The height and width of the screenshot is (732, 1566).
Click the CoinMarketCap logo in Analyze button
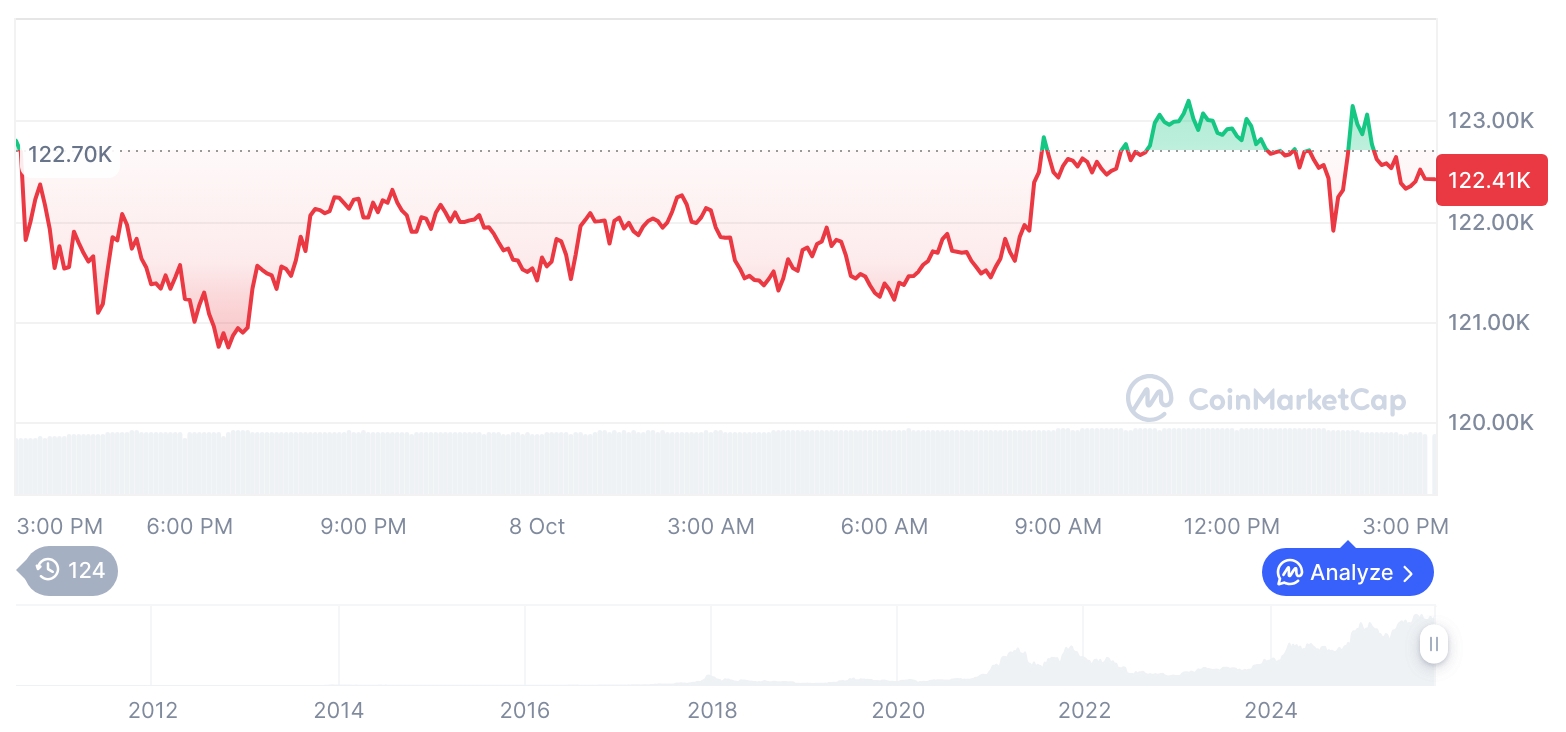(x=1290, y=573)
